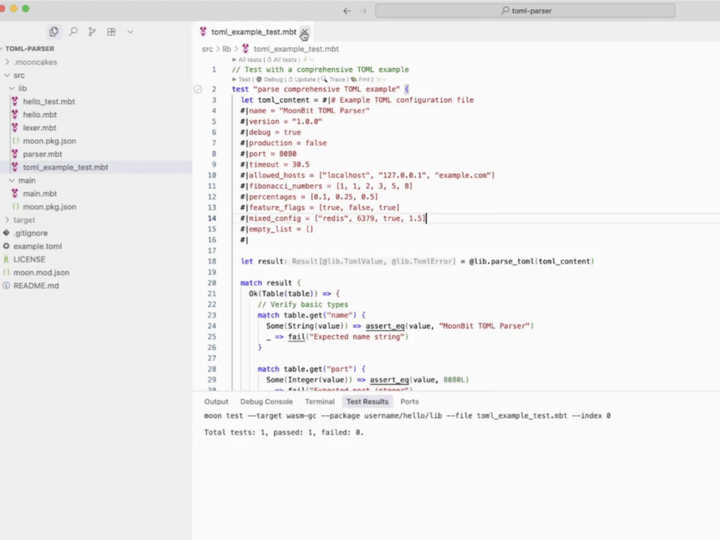Click the info icon next to README.md
This screenshot has width=720, height=540.
click(6, 286)
